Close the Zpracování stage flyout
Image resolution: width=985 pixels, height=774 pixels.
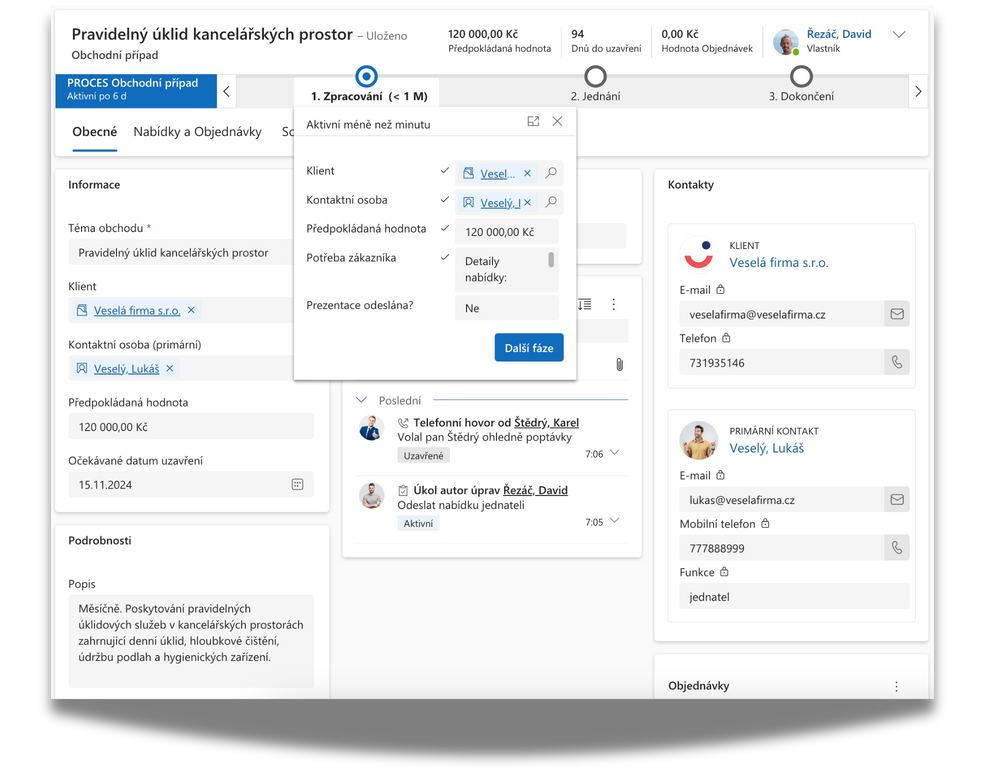(x=557, y=122)
